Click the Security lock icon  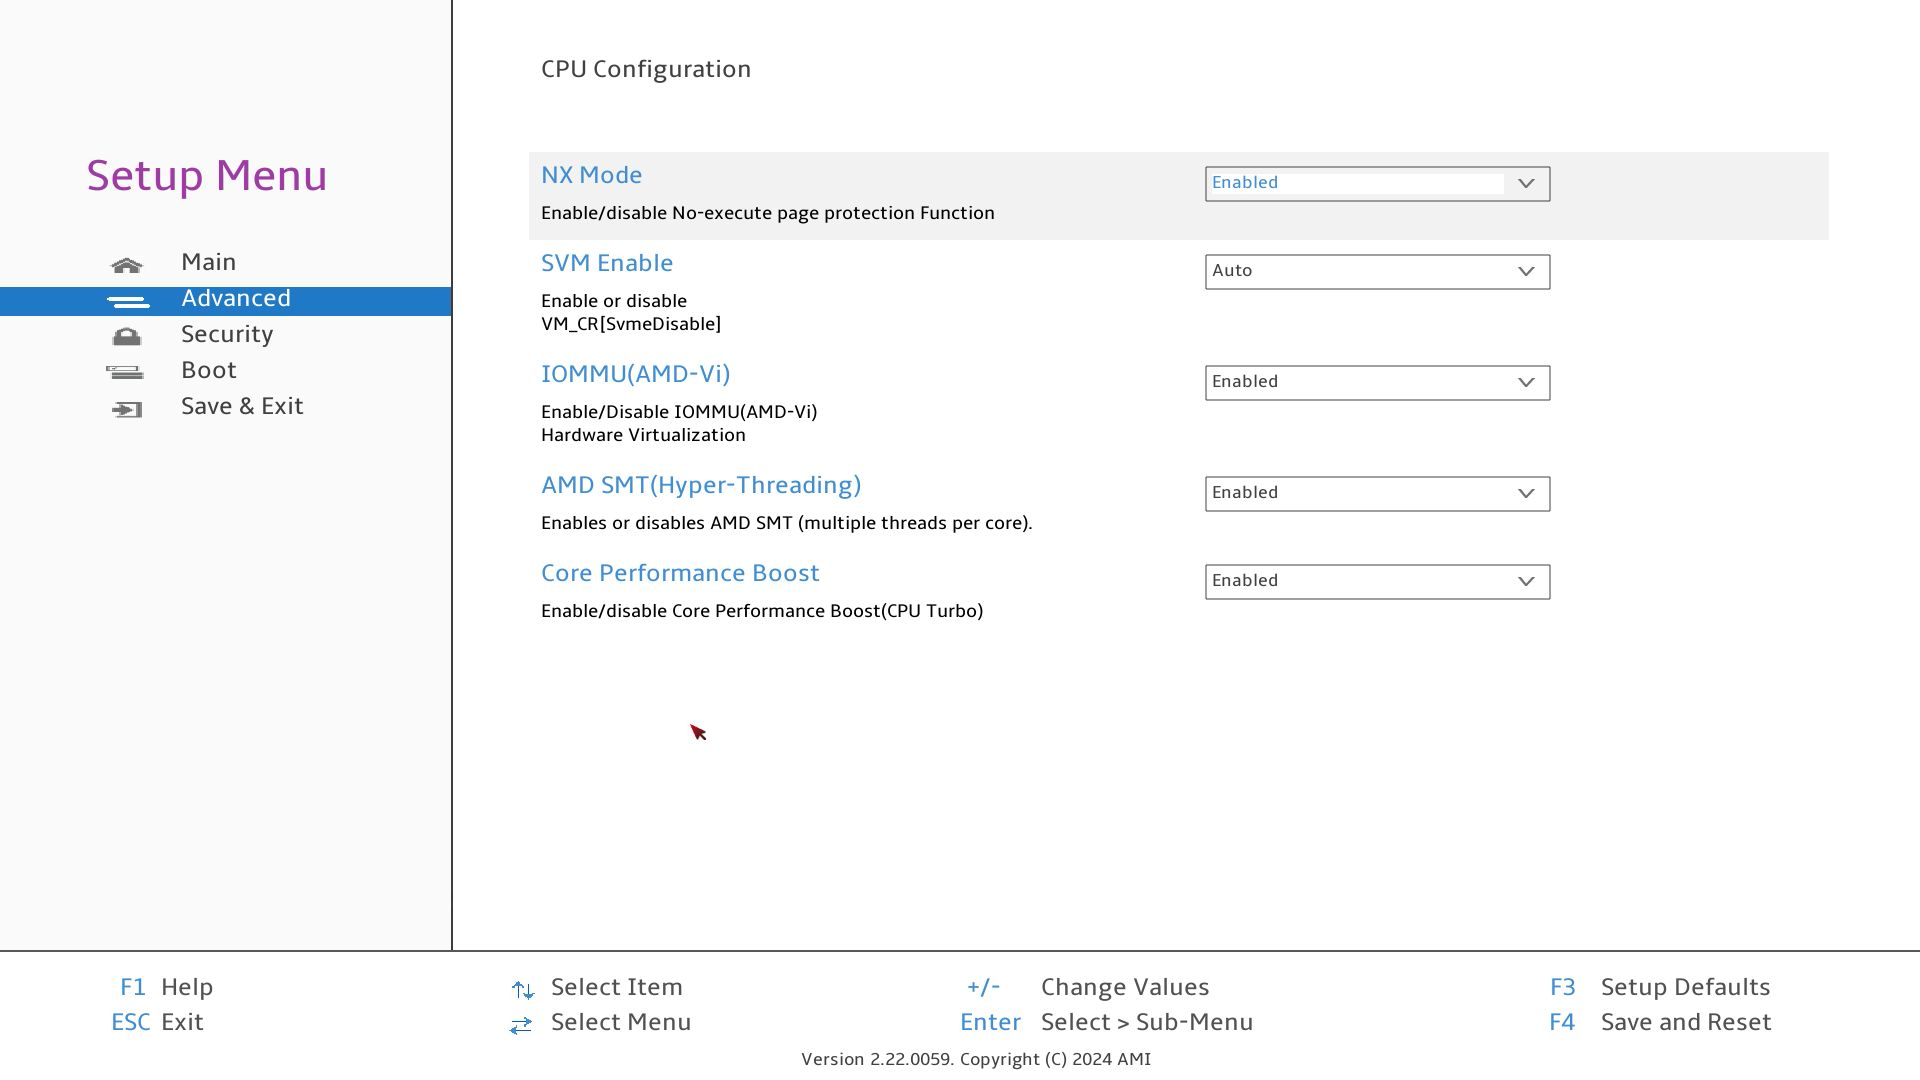click(x=127, y=337)
